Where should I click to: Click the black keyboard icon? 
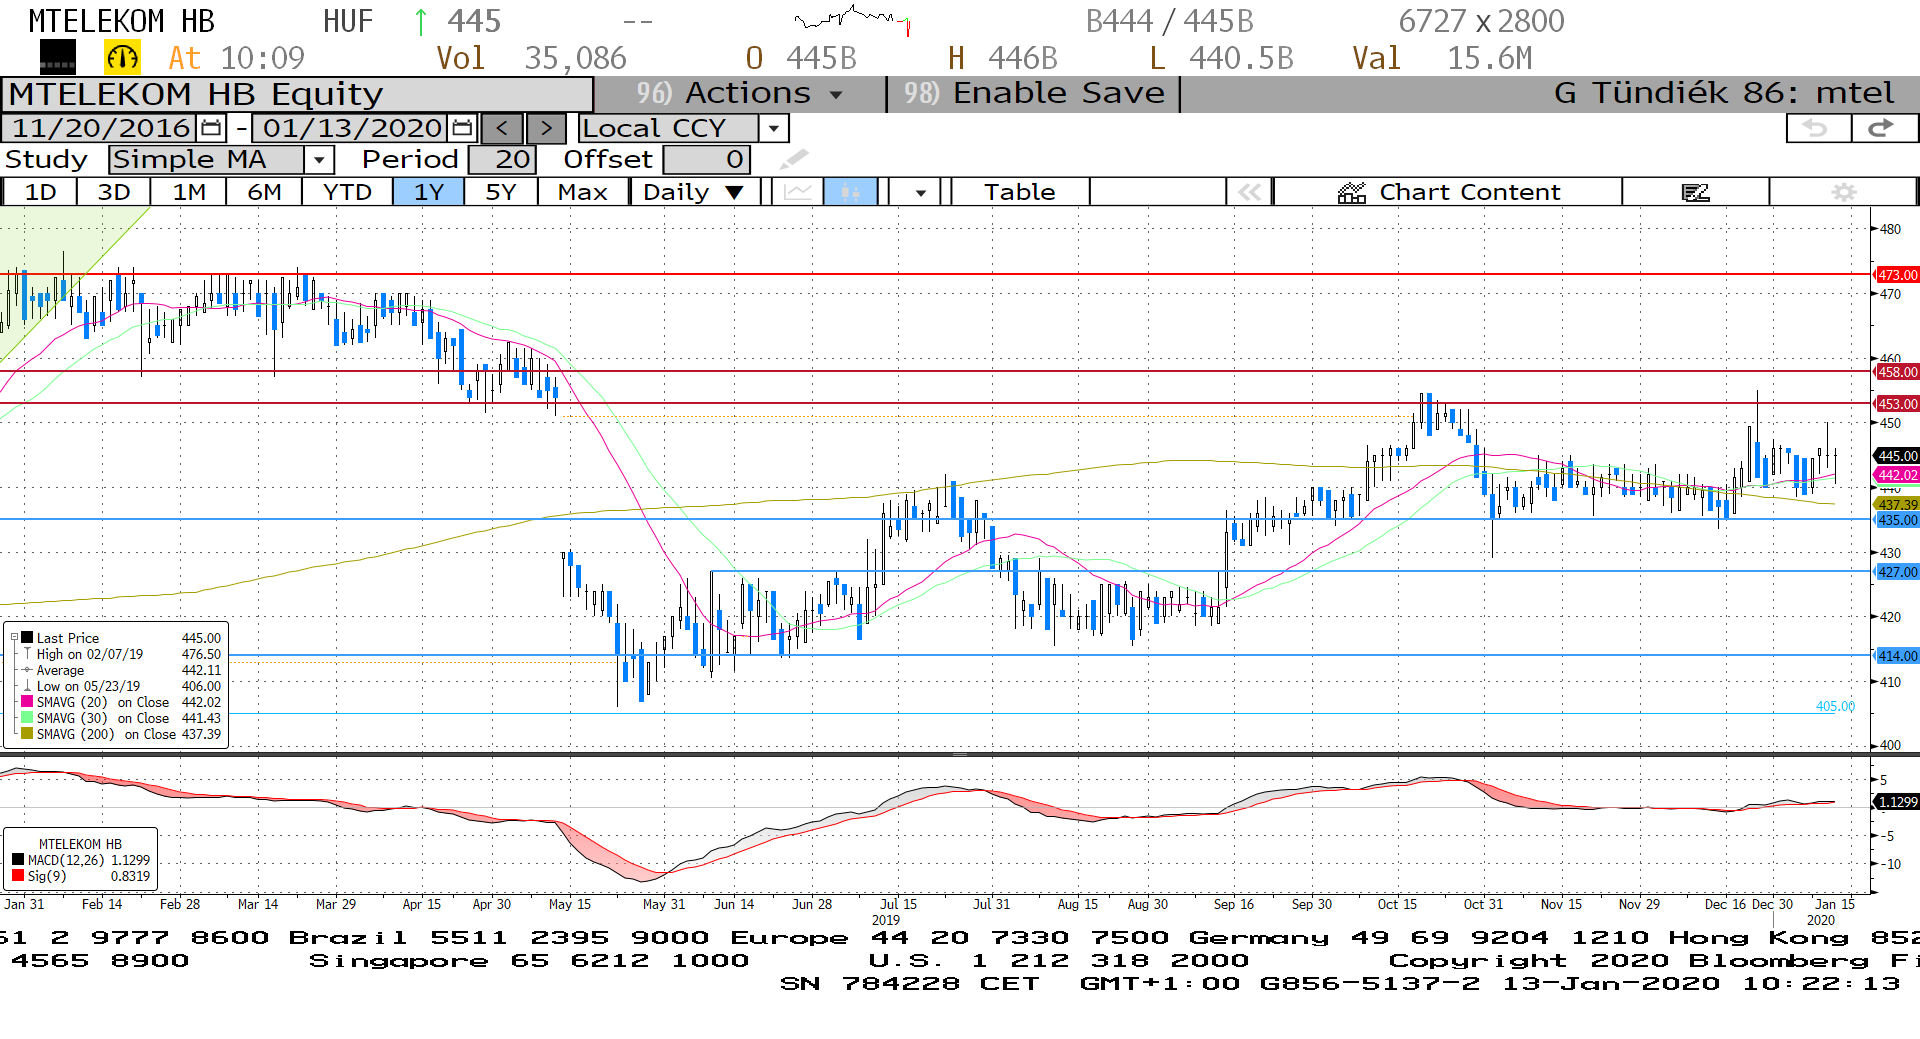click(x=57, y=58)
